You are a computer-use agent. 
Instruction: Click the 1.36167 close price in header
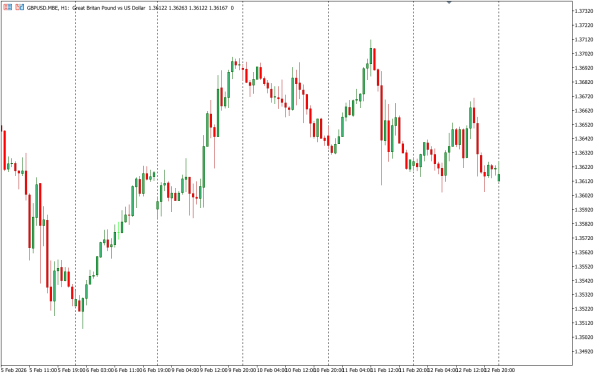[218, 8]
